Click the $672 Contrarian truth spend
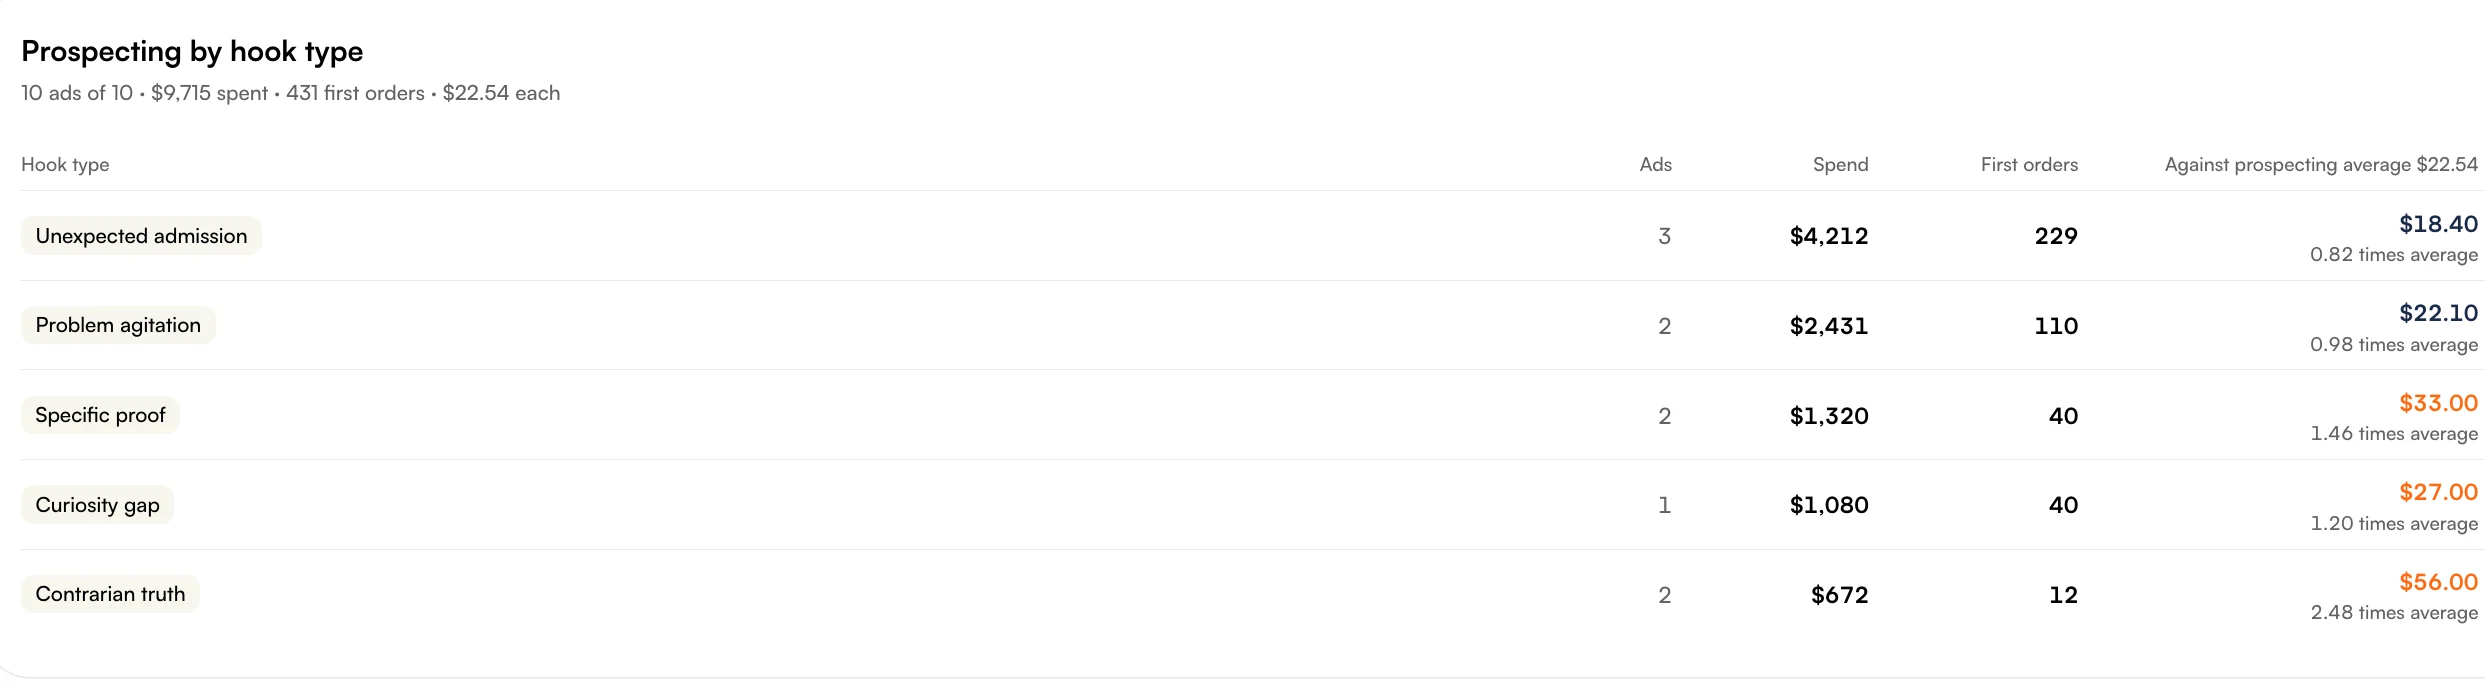2485x688 pixels. (1840, 595)
